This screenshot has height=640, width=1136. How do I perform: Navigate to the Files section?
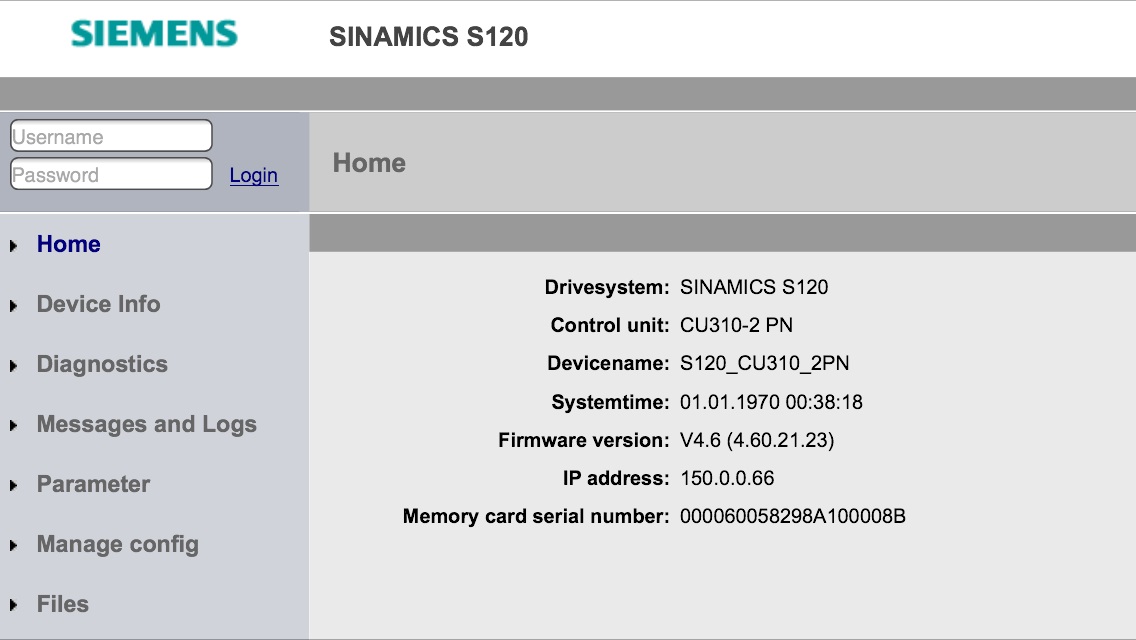62,604
